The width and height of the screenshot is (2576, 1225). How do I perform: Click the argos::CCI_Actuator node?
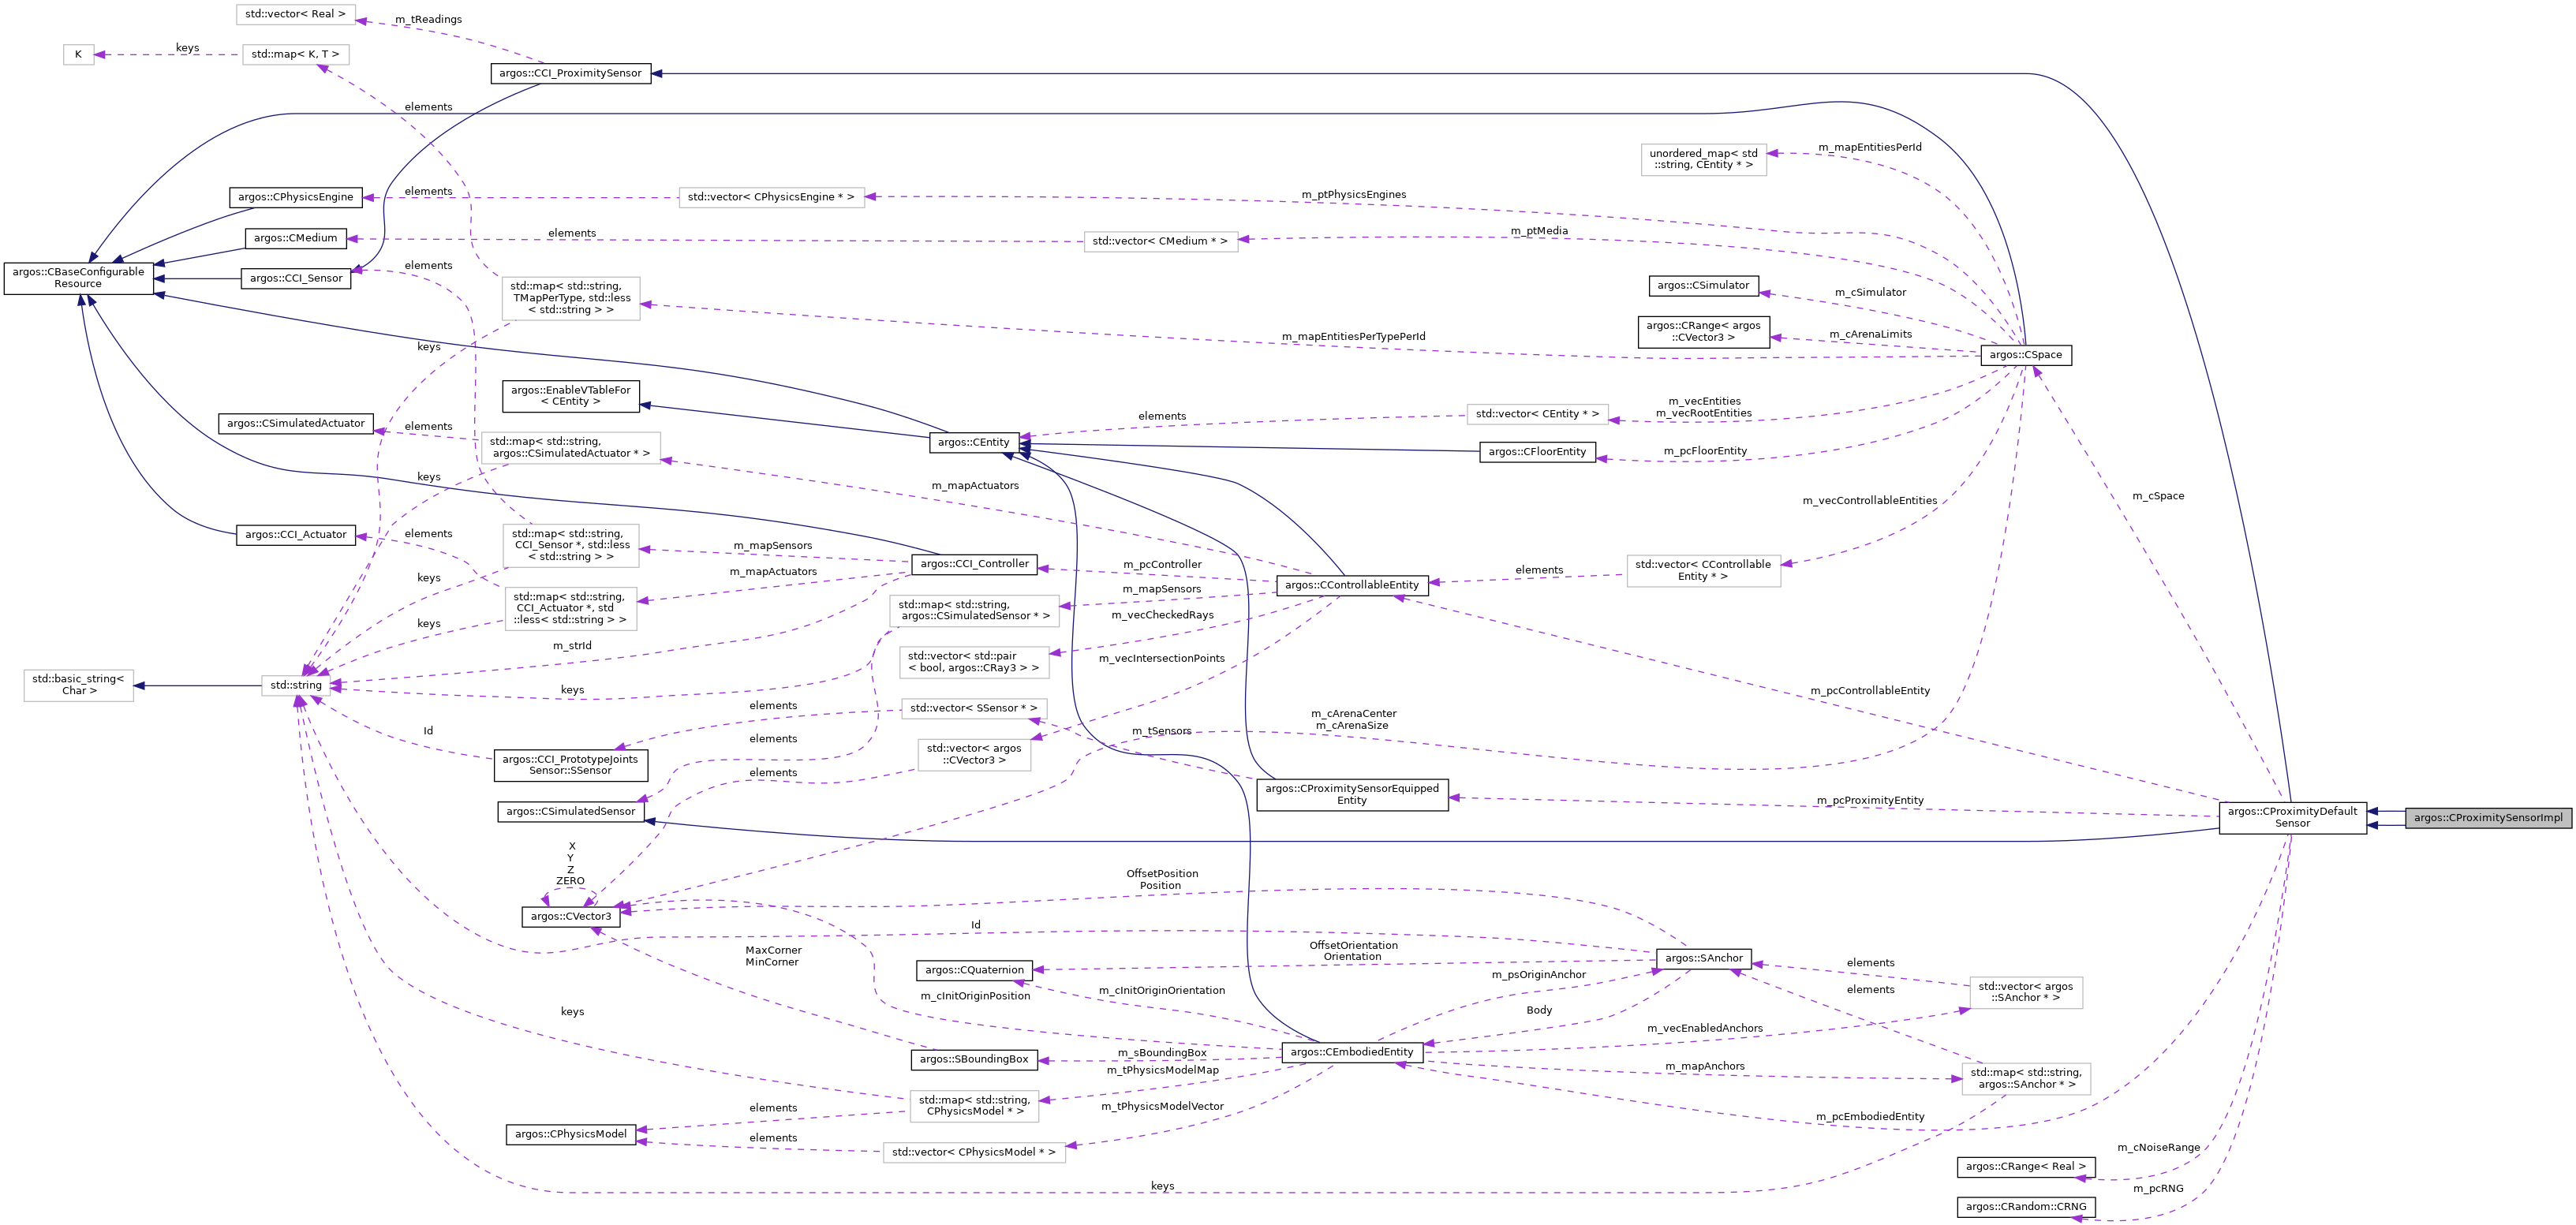(x=296, y=535)
